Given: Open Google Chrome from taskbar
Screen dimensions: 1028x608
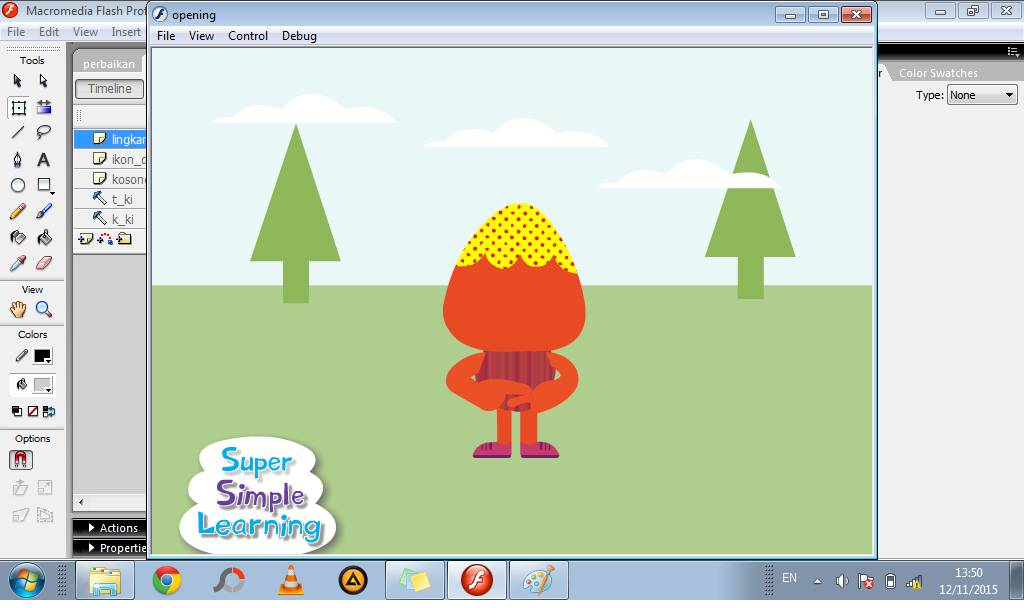Looking at the screenshot, I should pyautogui.click(x=167, y=580).
